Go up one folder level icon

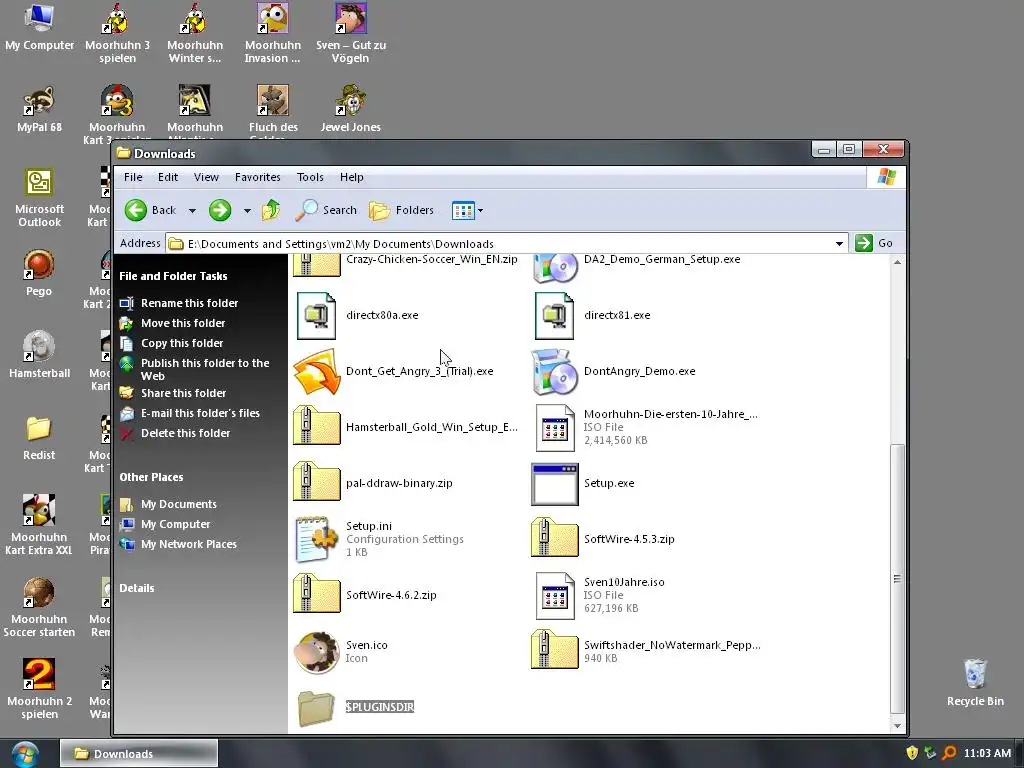click(270, 210)
